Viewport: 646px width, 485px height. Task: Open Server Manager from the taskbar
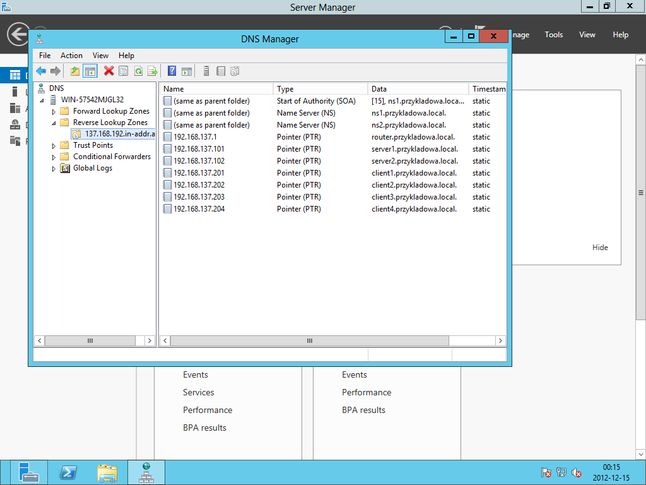[29, 473]
